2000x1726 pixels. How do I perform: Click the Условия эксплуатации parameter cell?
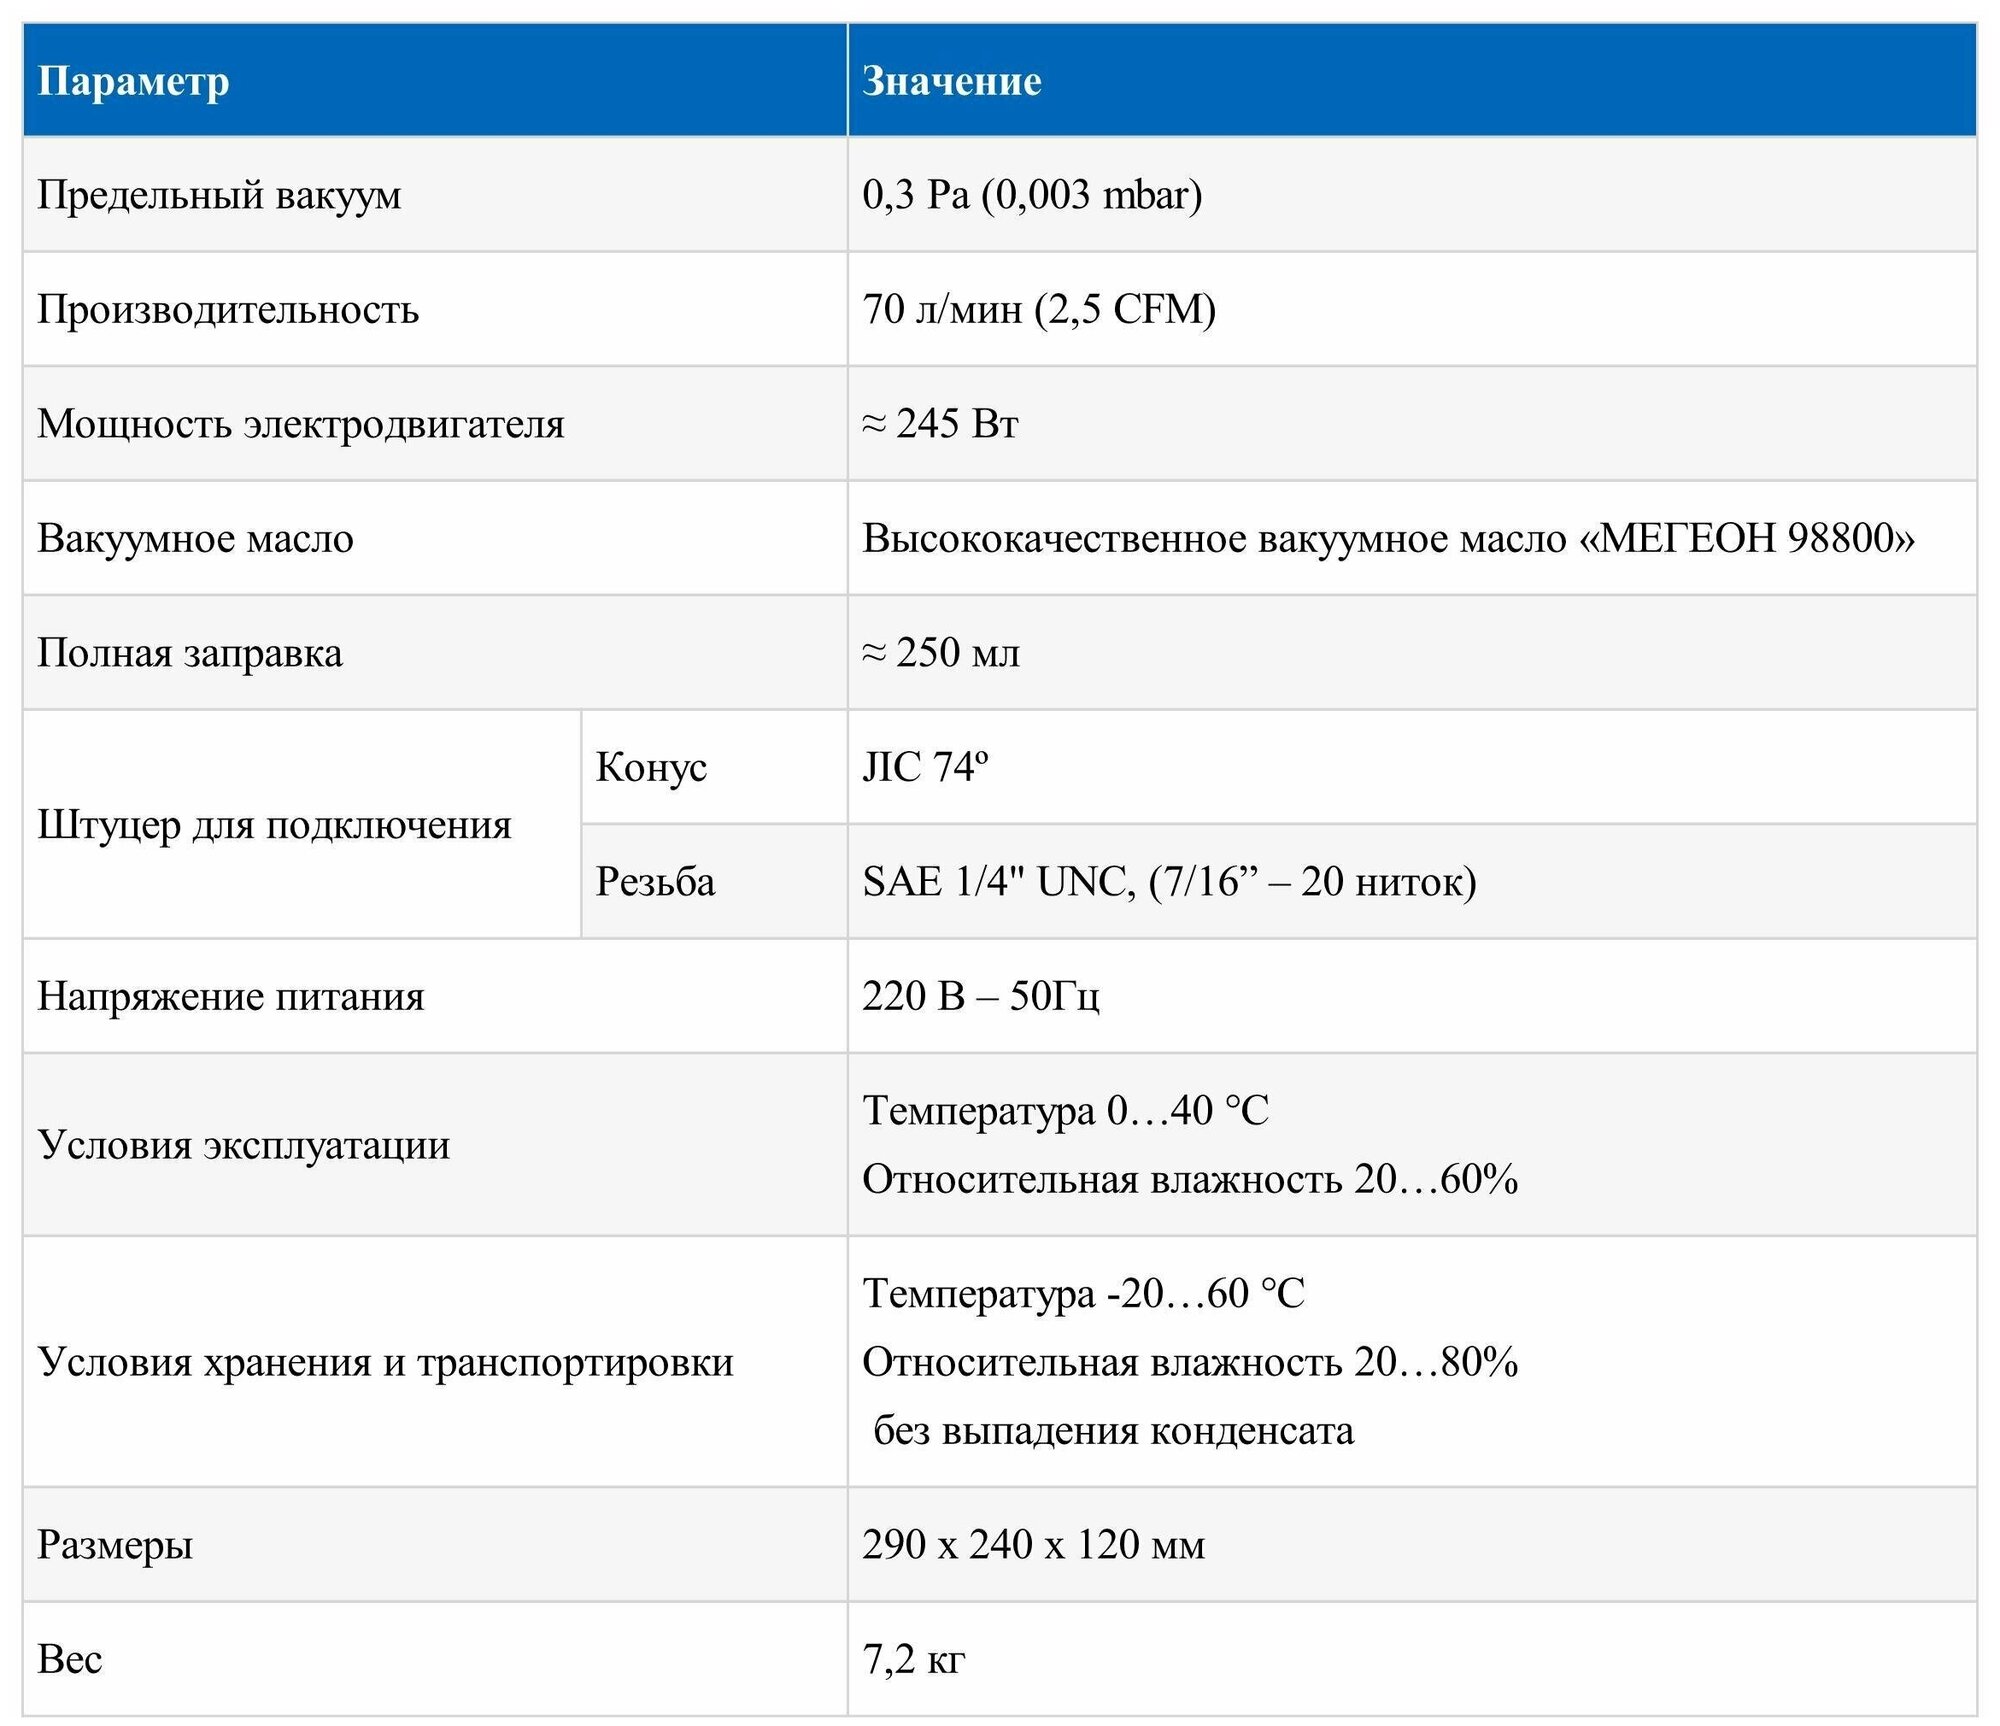tap(244, 1146)
